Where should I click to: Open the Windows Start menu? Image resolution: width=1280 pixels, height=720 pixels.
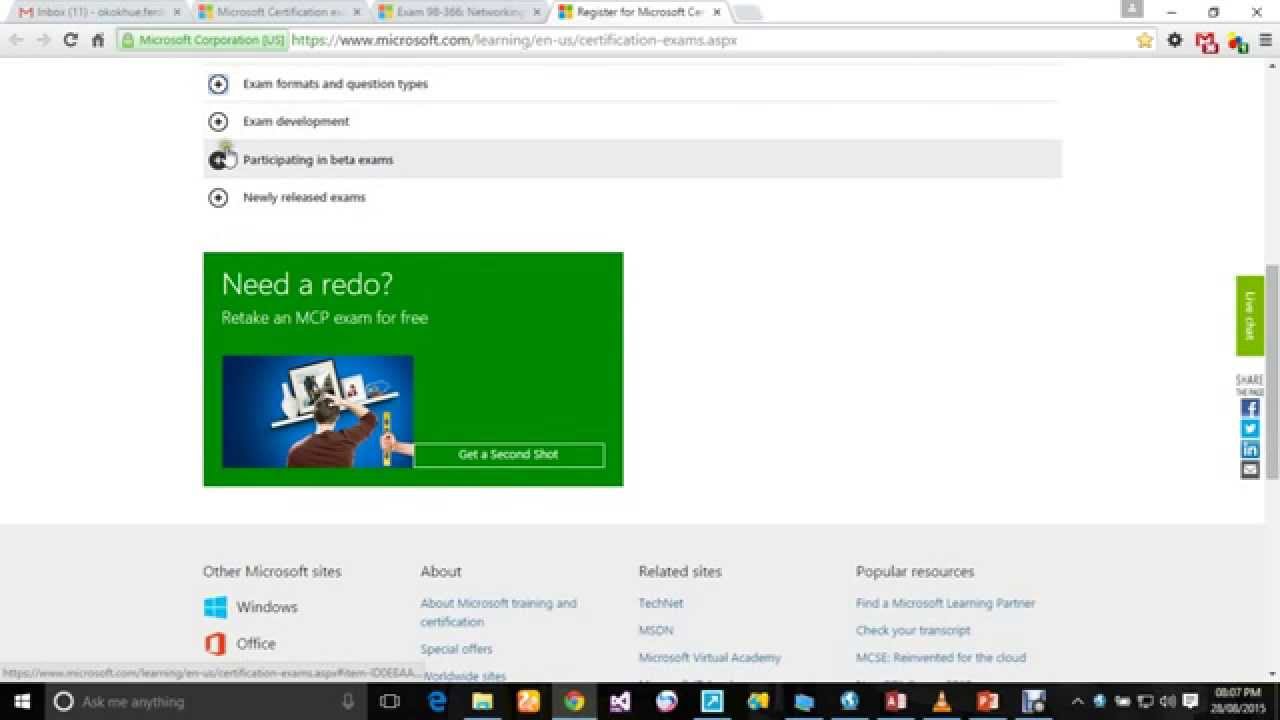tap(22, 701)
